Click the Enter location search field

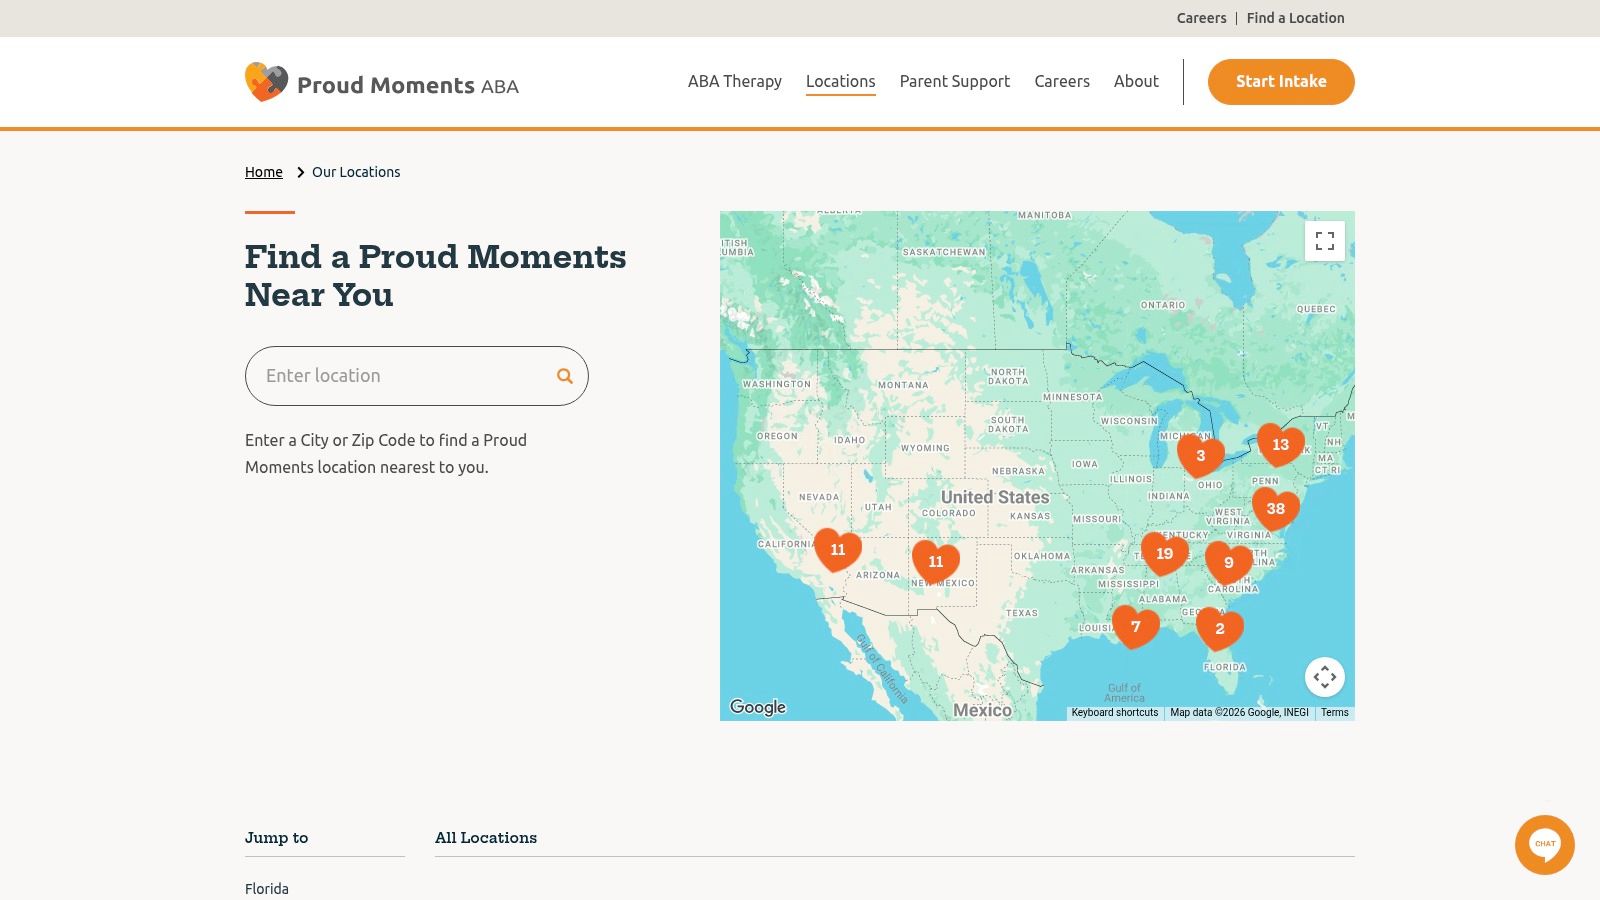coord(417,376)
